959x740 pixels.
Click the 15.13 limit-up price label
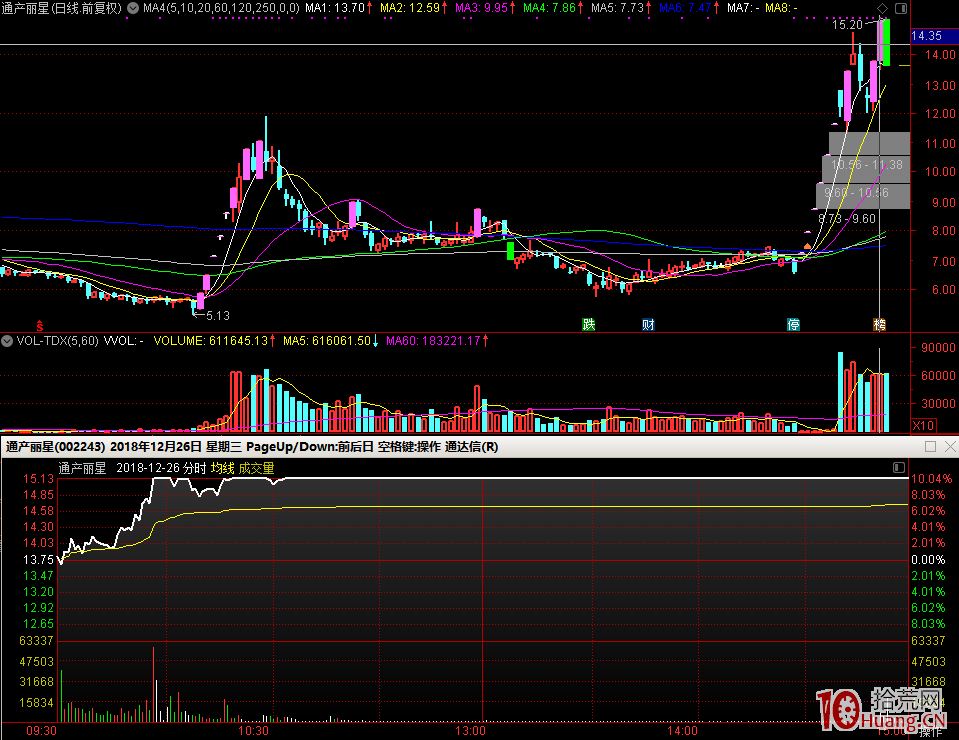pyautogui.click(x=39, y=479)
